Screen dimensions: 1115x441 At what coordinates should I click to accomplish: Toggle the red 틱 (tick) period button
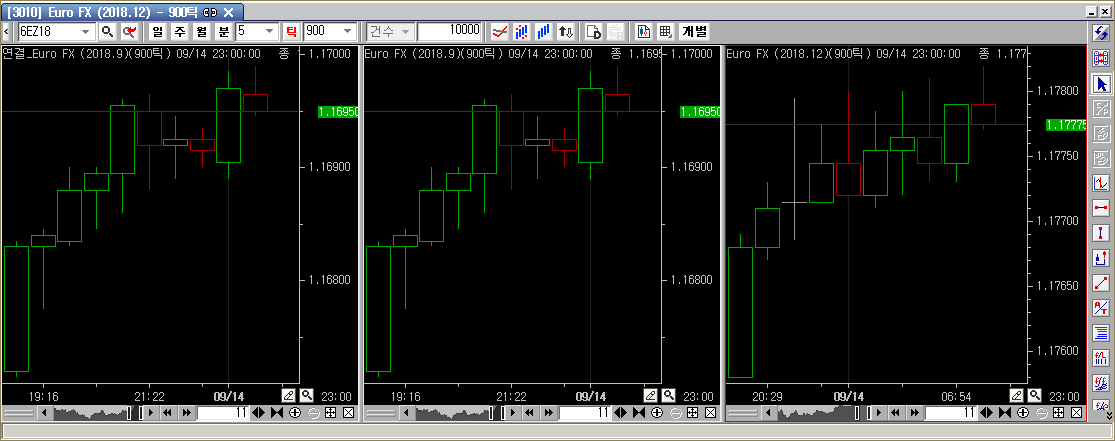click(291, 31)
